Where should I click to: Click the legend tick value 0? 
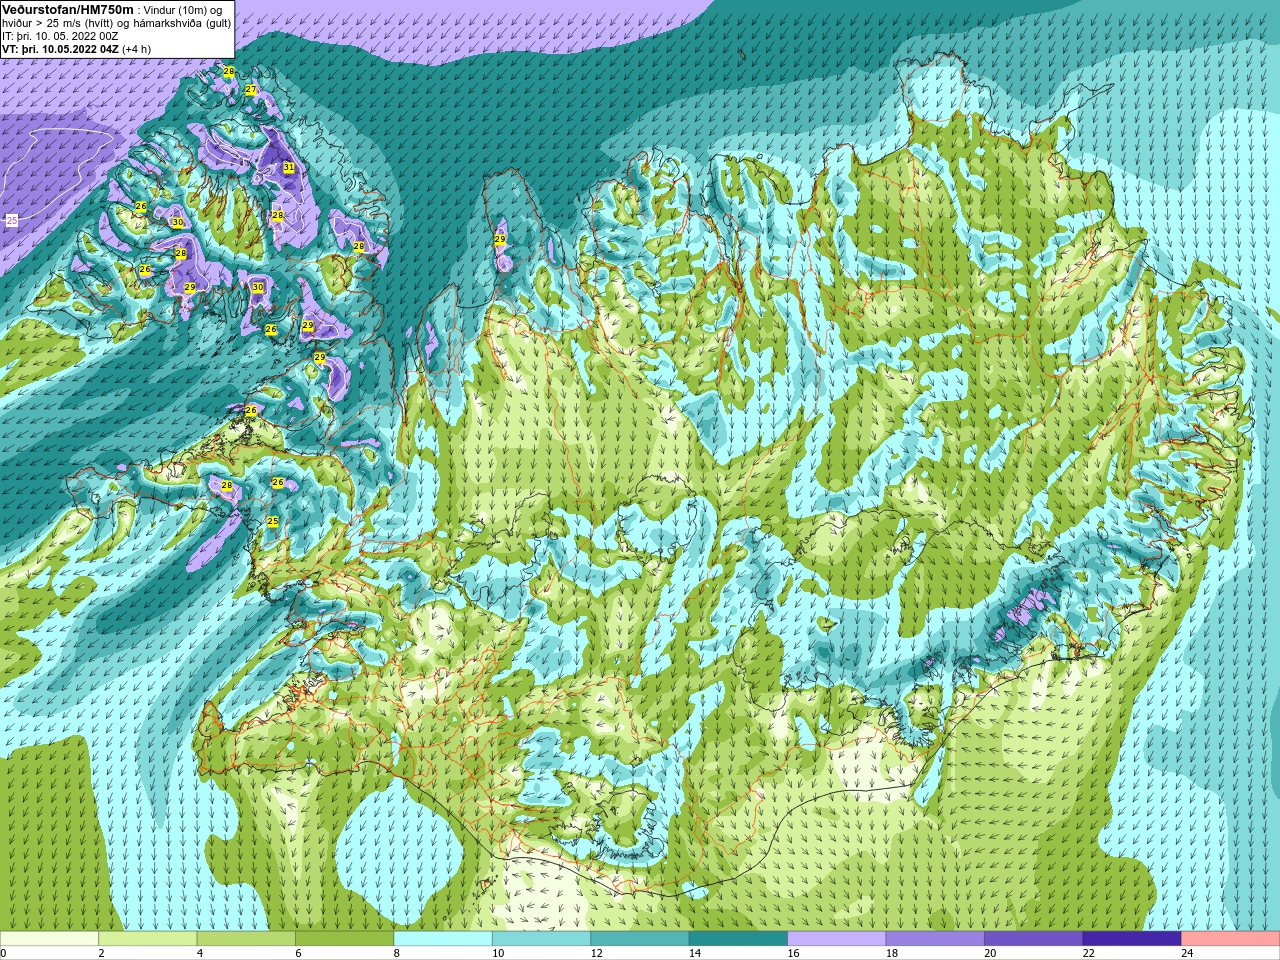point(3,953)
